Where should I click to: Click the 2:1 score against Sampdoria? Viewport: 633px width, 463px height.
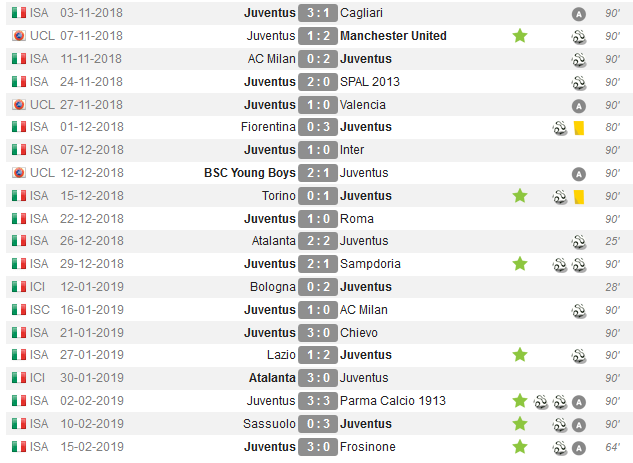317,264
